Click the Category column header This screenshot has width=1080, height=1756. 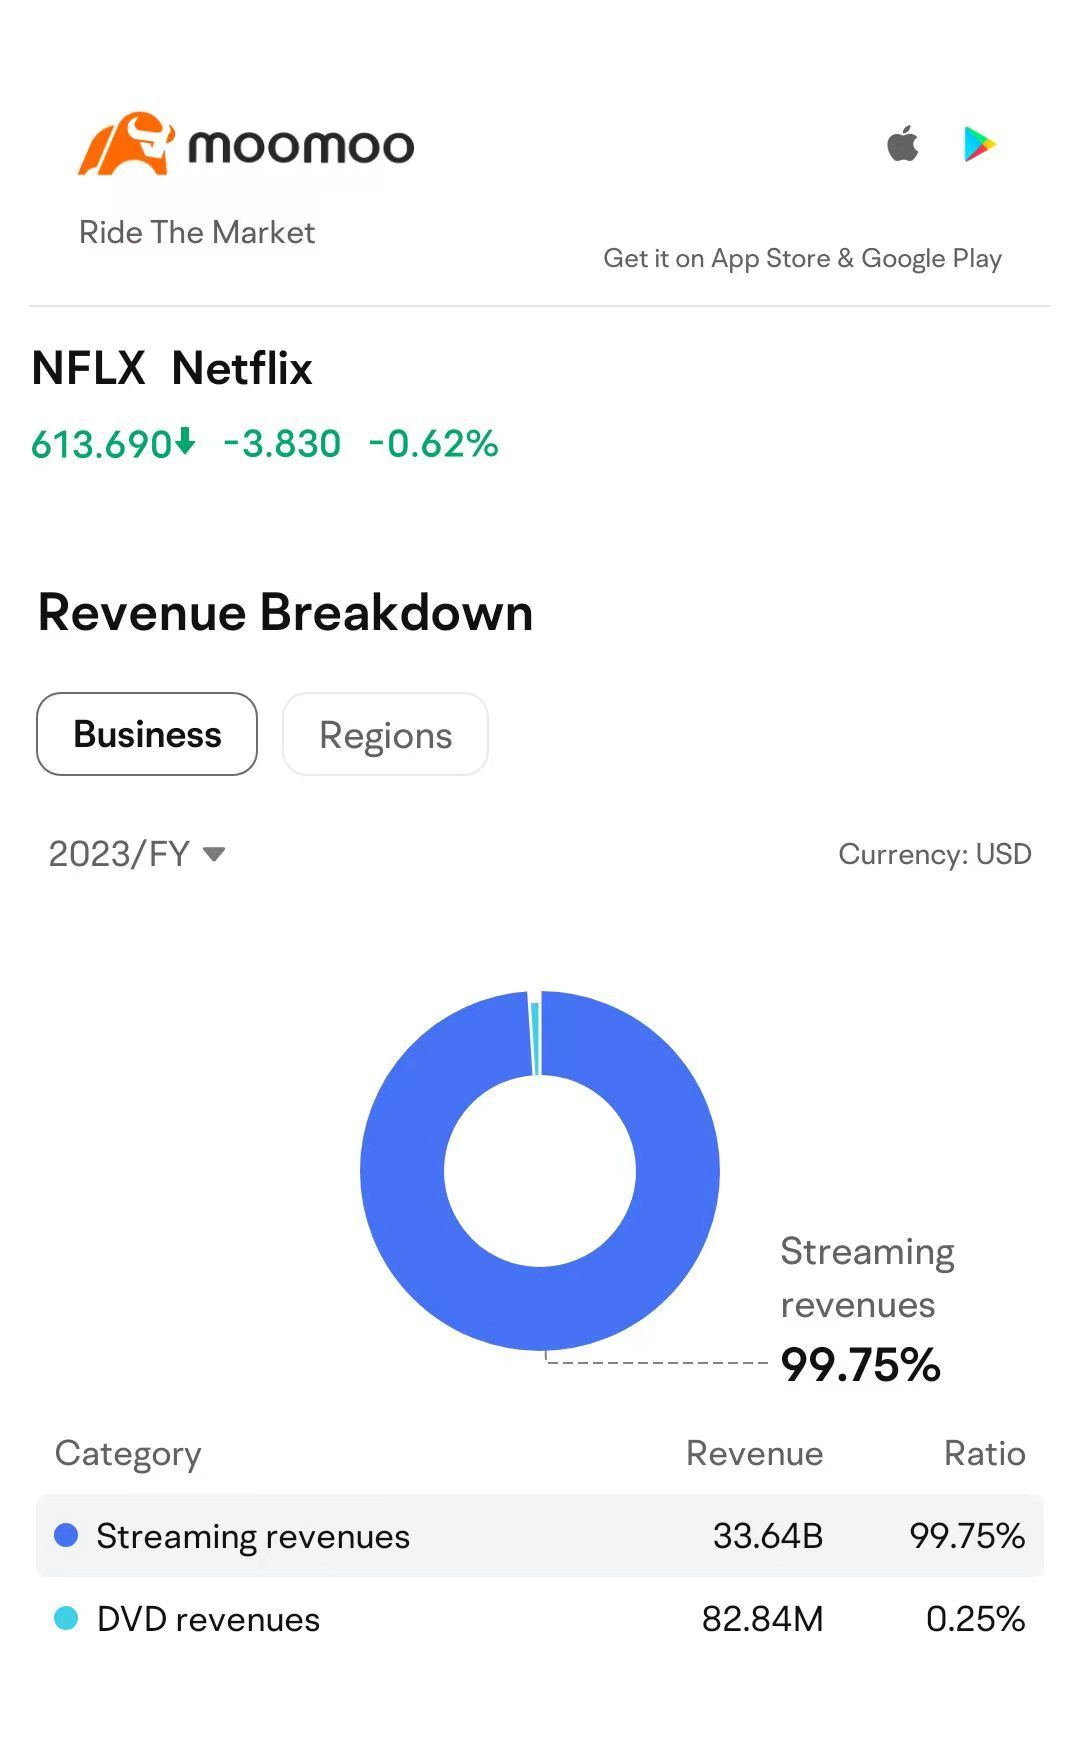point(128,1454)
